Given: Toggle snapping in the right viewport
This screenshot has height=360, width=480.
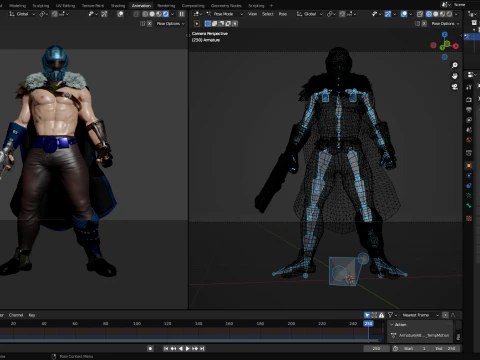Looking at the screenshot, I should tap(342, 14).
